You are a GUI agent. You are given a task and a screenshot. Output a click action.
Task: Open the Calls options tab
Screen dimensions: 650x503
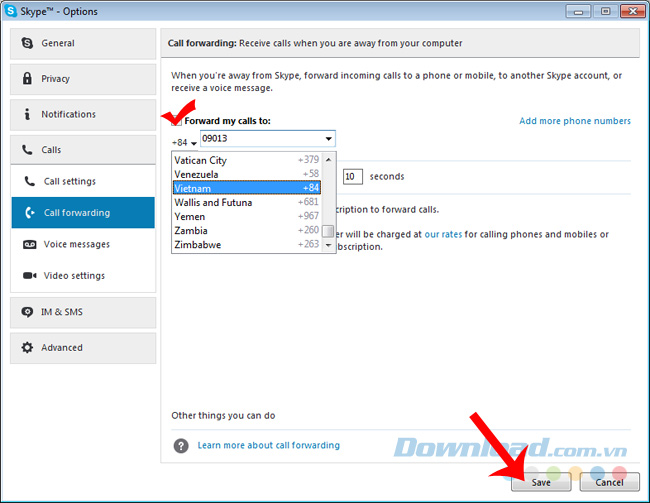tap(83, 150)
